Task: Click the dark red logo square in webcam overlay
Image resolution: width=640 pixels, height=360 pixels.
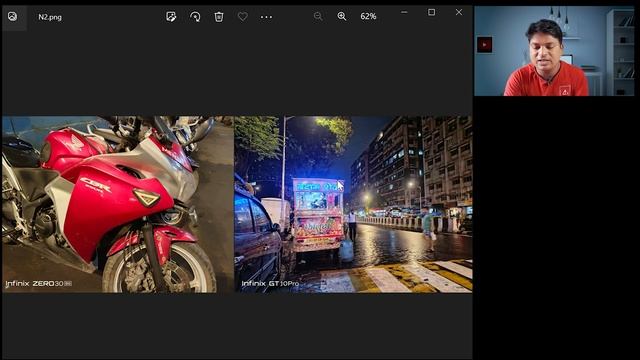Action: [x=484, y=45]
